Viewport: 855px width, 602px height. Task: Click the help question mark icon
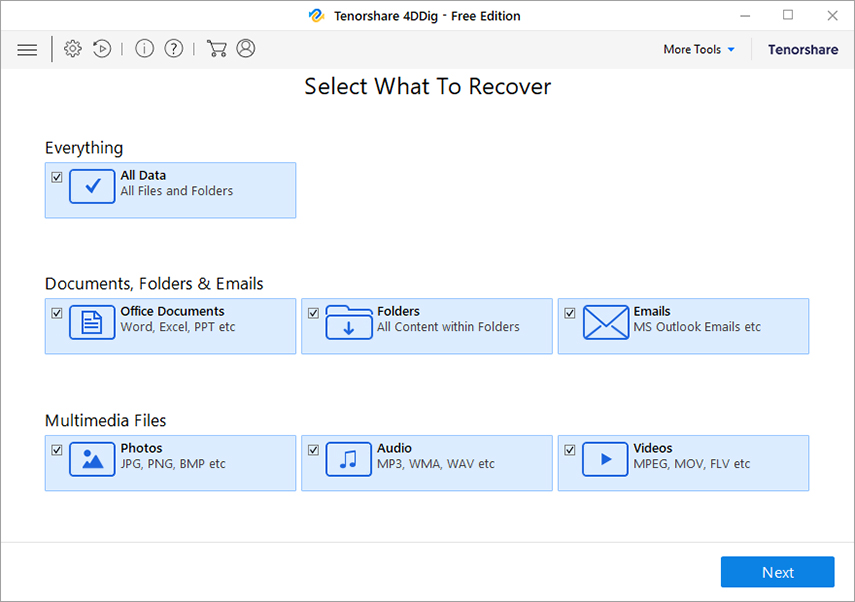(173, 48)
